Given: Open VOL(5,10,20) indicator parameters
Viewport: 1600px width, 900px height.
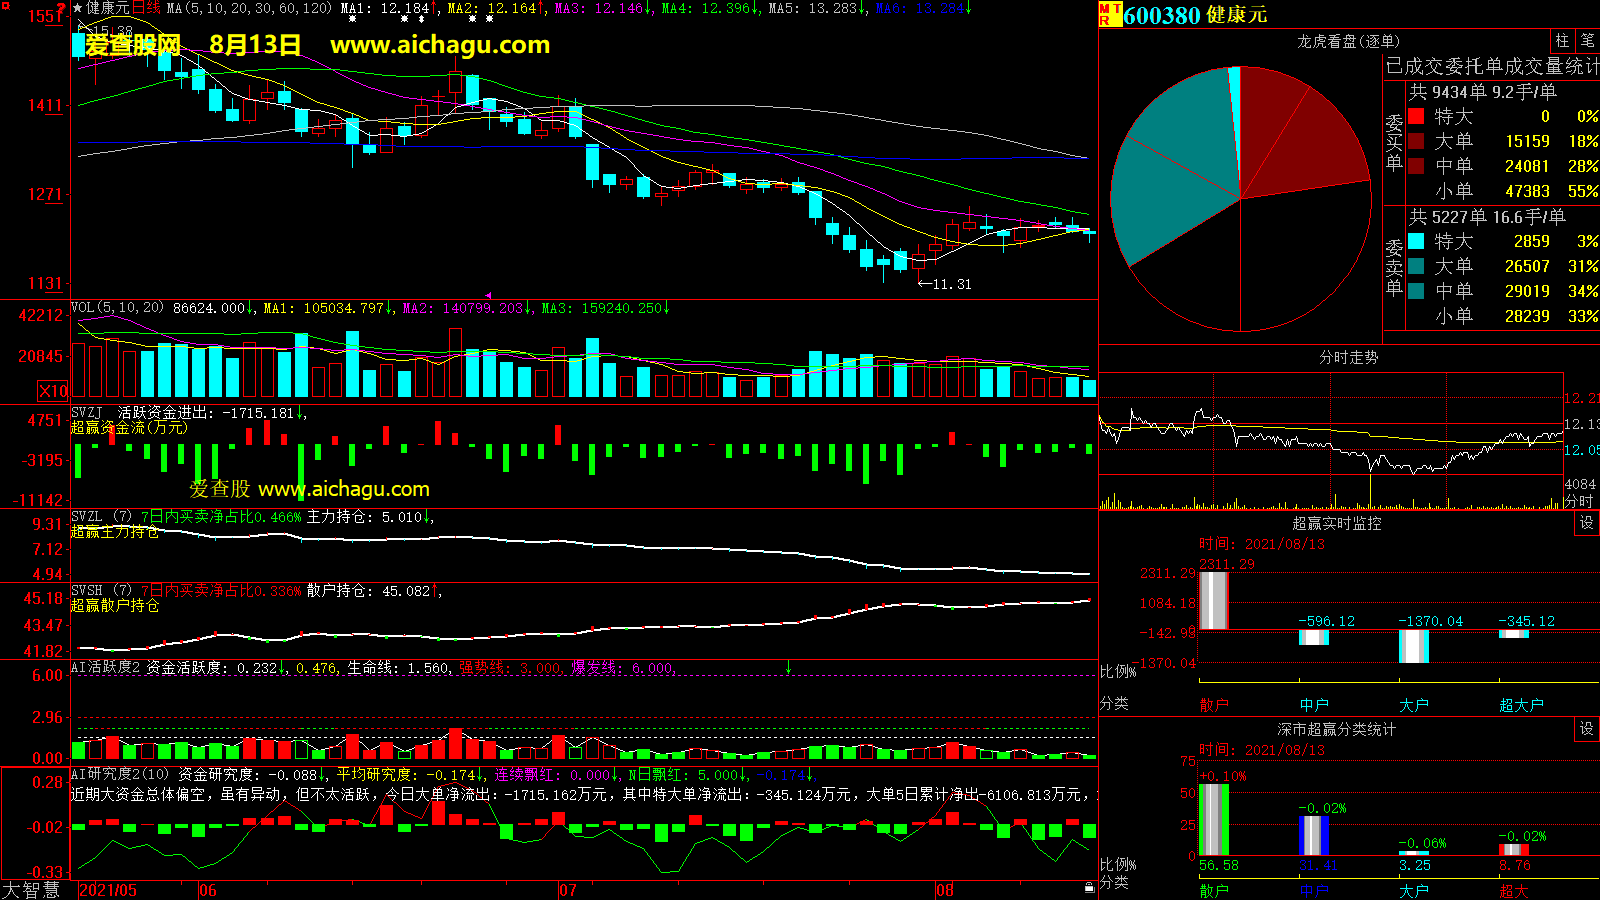Looking at the screenshot, I should click(117, 308).
